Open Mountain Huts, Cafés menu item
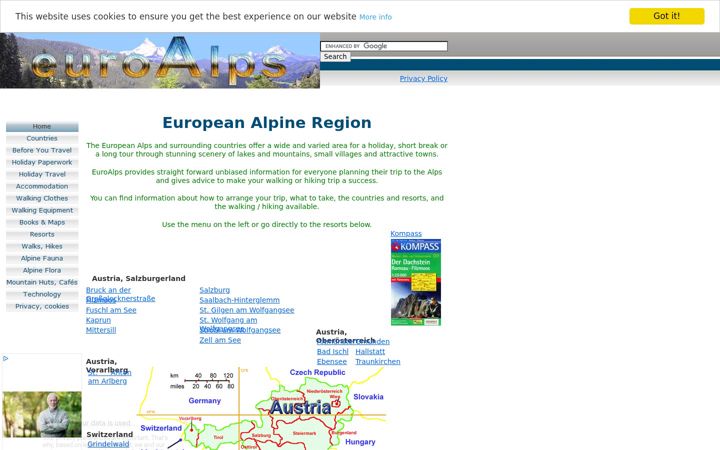Image resolution: width=720 pixels, height=450 pixels. coord(42,282)
